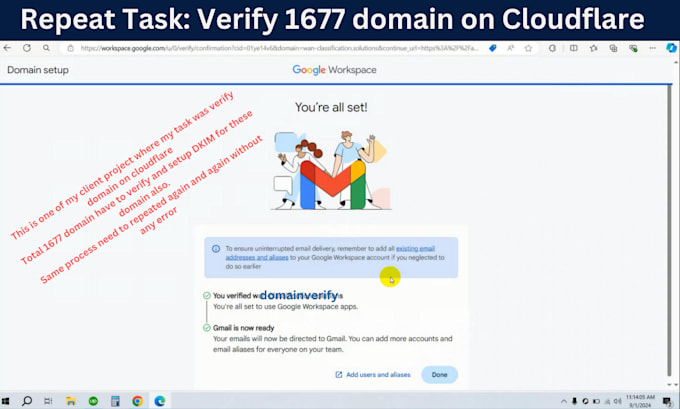680x409 pixels.
Task: Click the info icon in blue notice
Action: [216, 249]
